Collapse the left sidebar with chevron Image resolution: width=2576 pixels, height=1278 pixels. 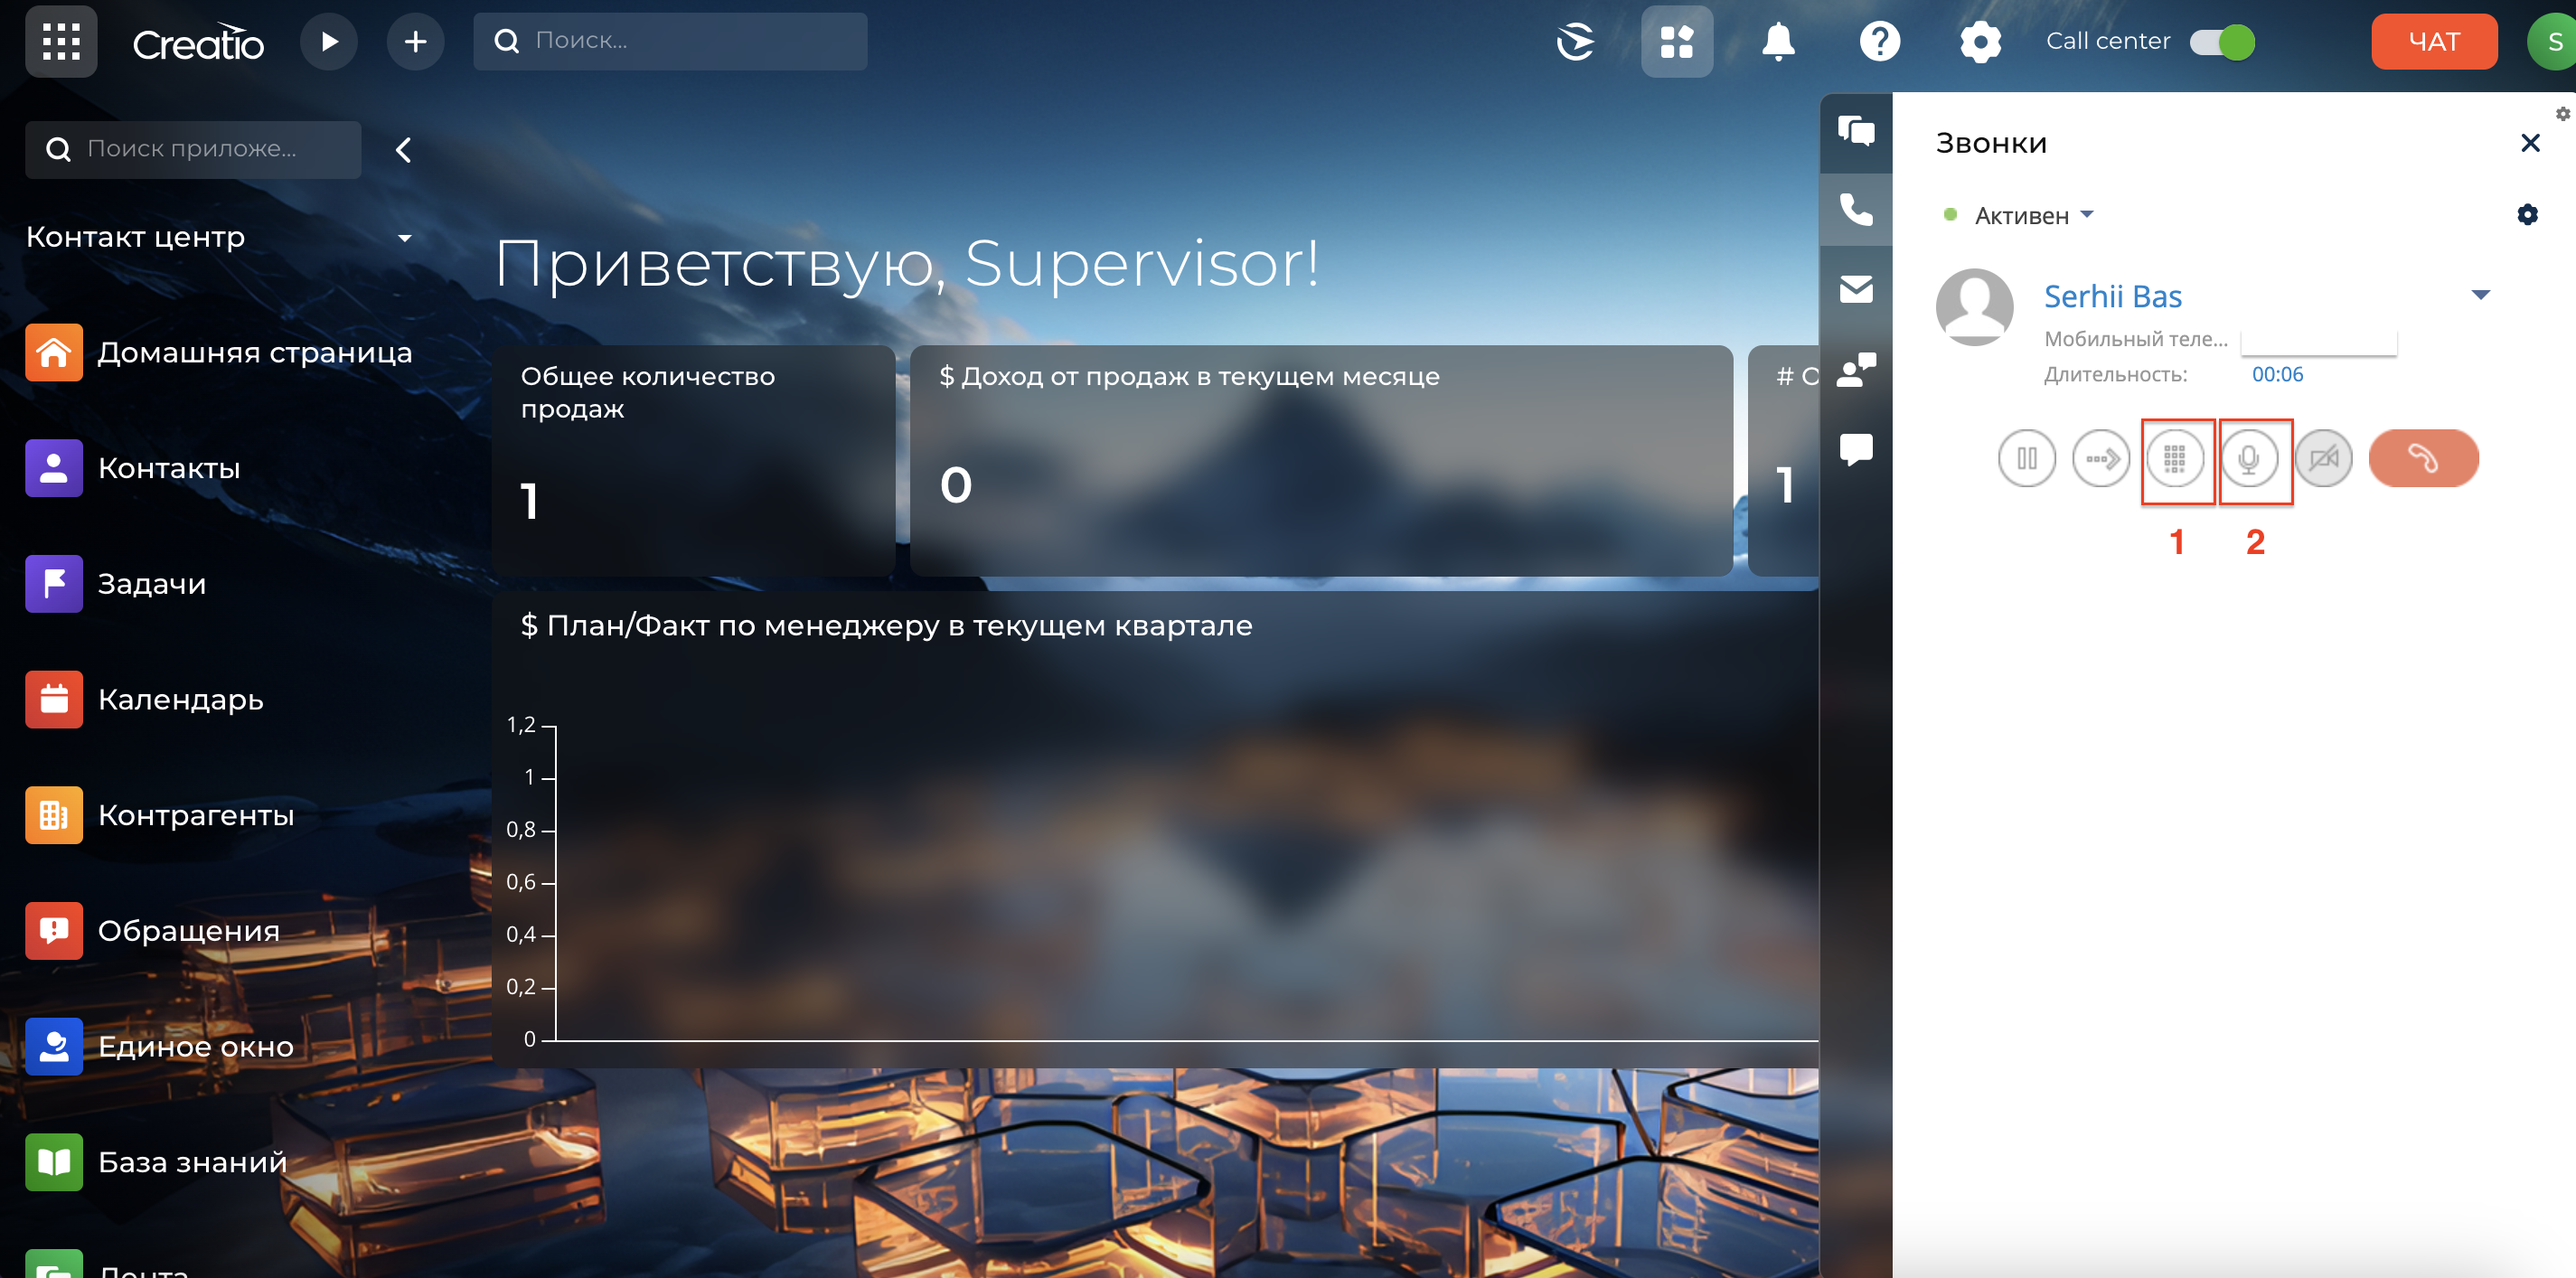(x=403, y=150)
